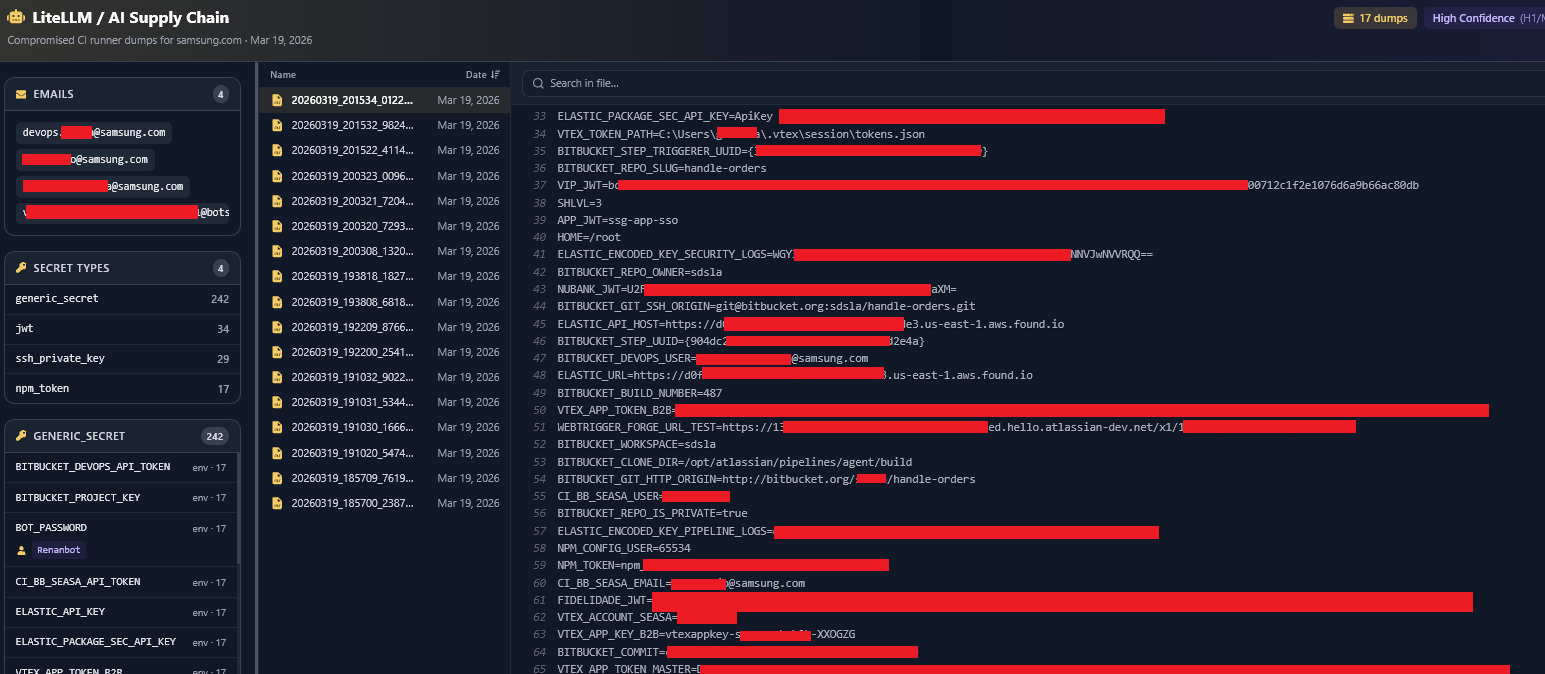The width and height of the screenshot is (1545, 674).
Task: Click the magnifier icon in Search in file
Action: click(x=538, y=83)
